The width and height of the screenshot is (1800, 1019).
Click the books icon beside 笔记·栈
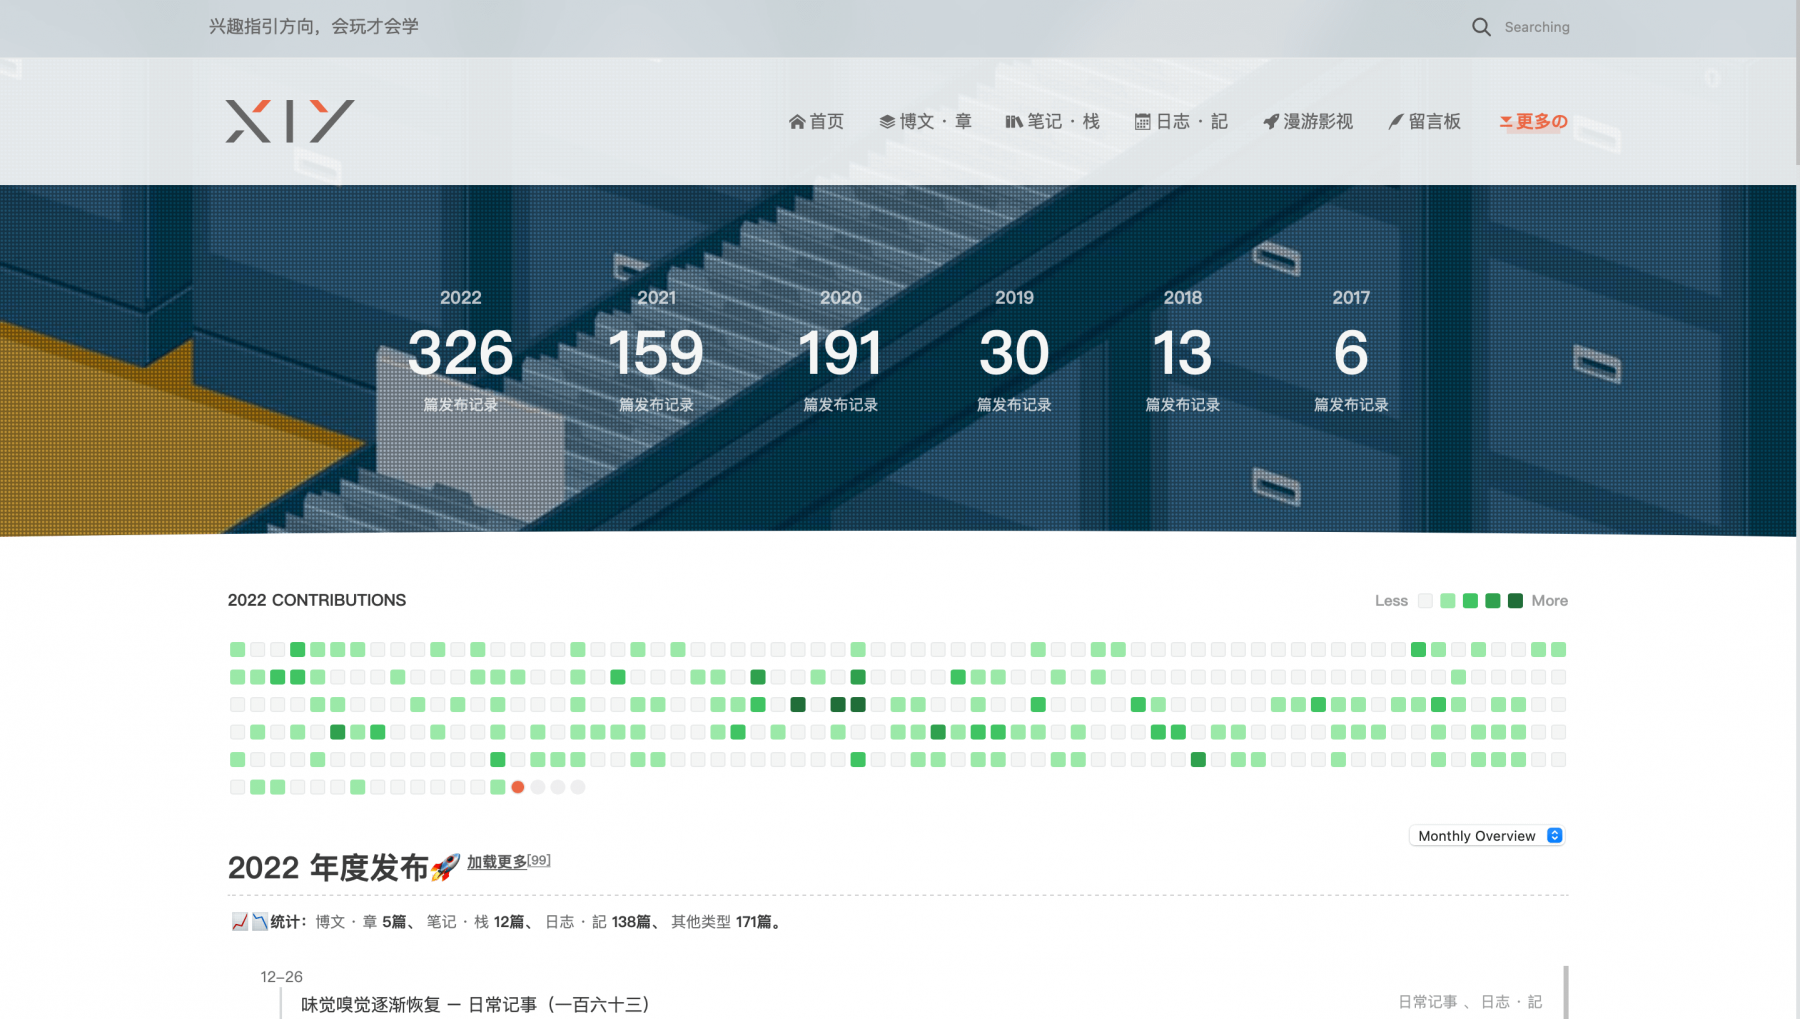click(1014, 122)
